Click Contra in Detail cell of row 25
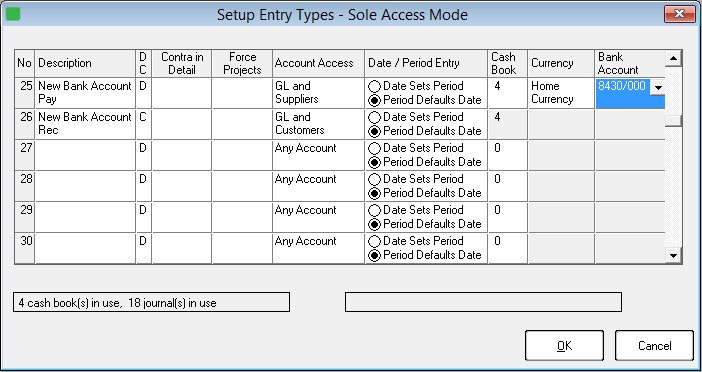 click(182, 93)
